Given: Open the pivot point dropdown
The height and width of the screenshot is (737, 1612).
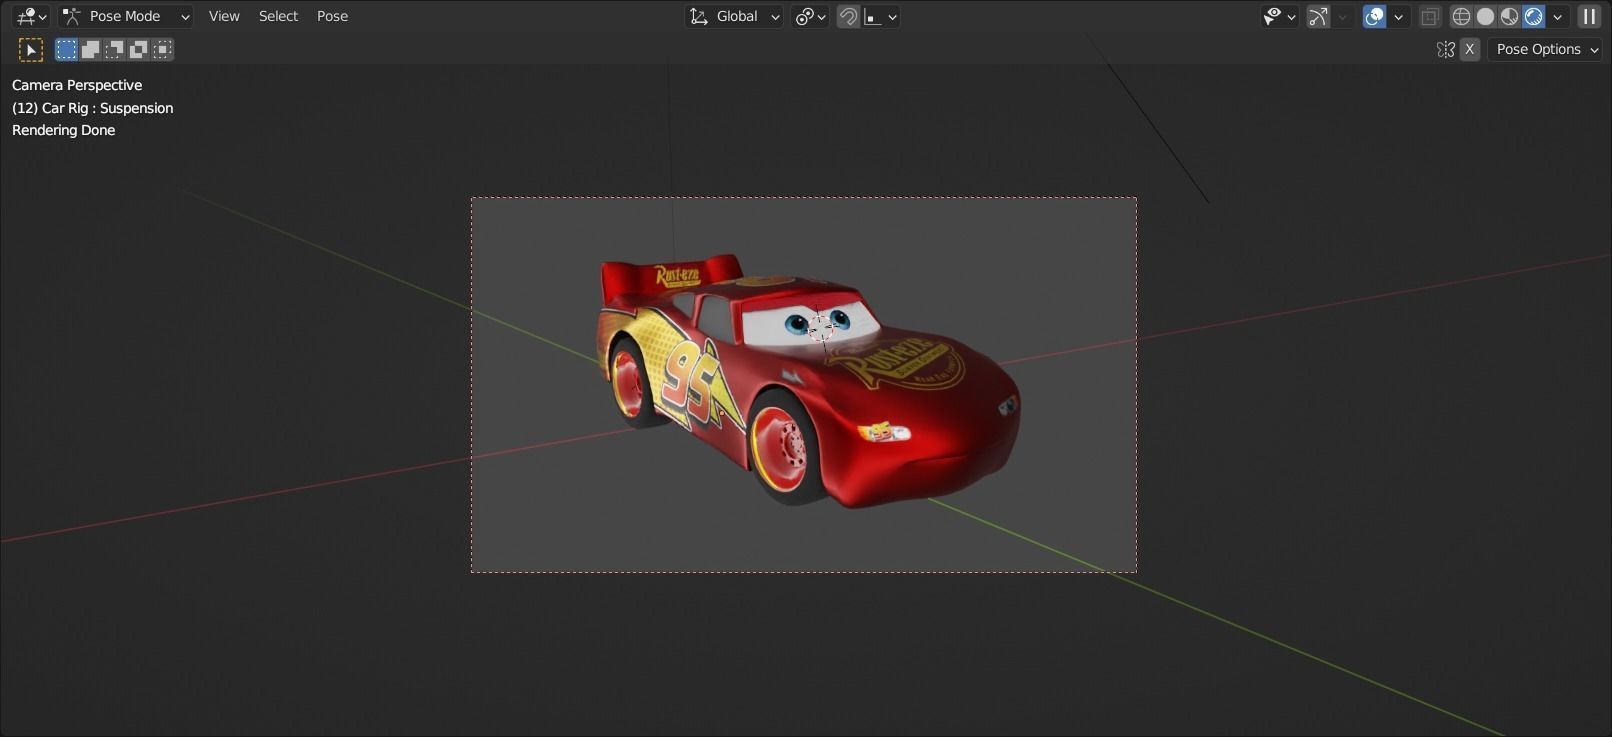Looking at the screenshot, I should tap(809, 16).
